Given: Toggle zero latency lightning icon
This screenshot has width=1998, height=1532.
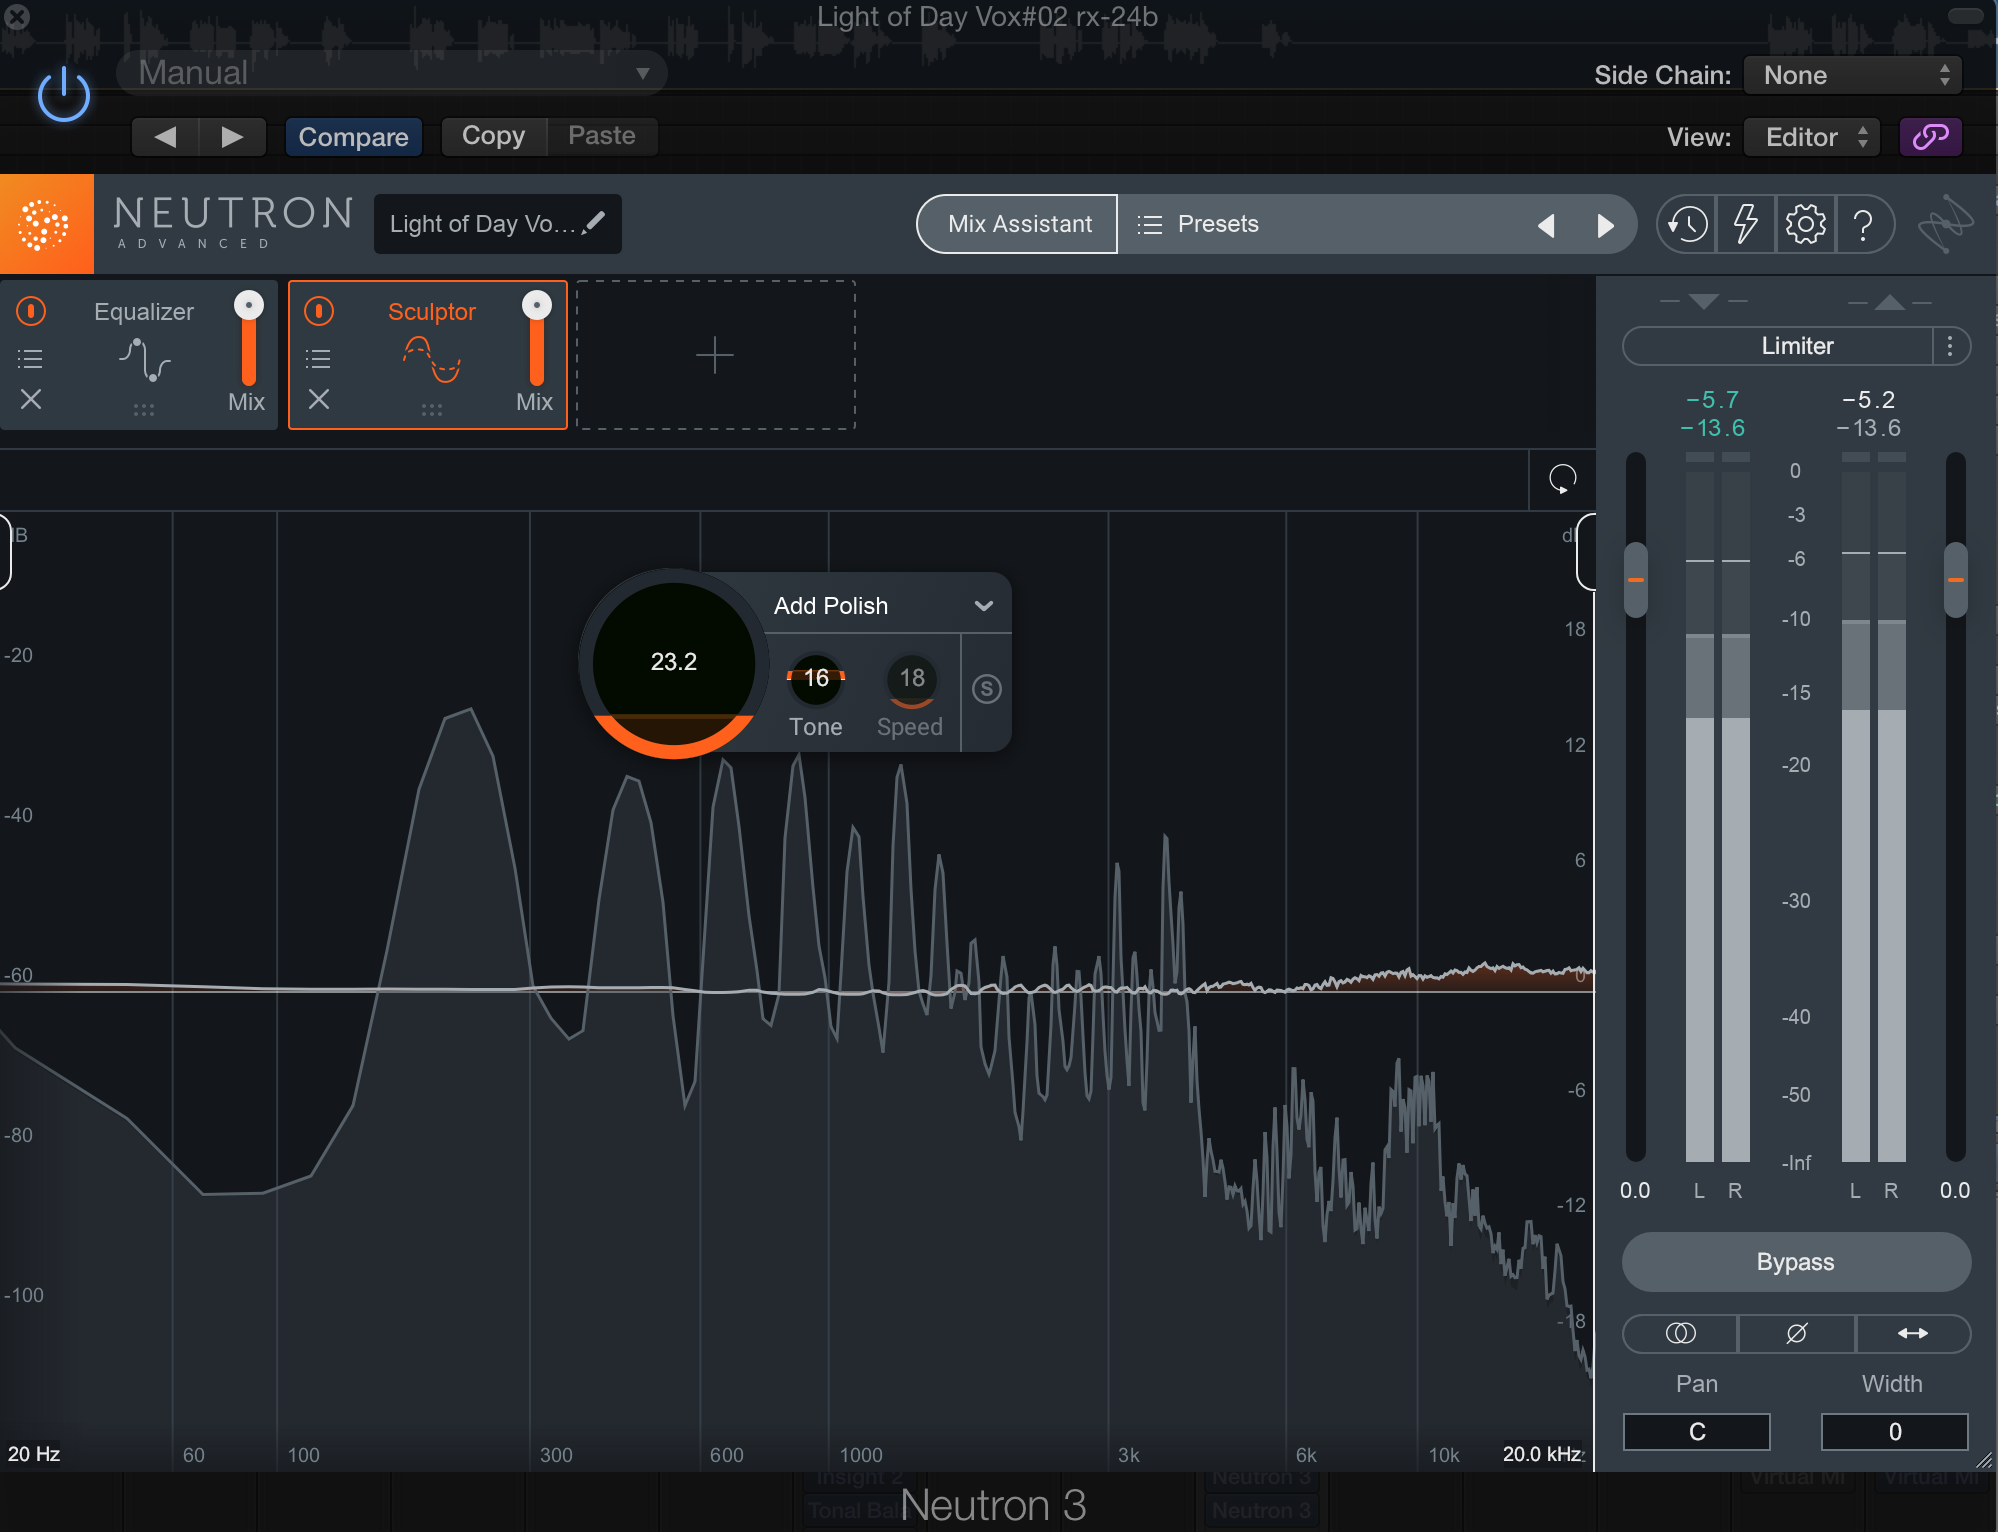Looking at the screenshot, I should [x=1746, y=224].
